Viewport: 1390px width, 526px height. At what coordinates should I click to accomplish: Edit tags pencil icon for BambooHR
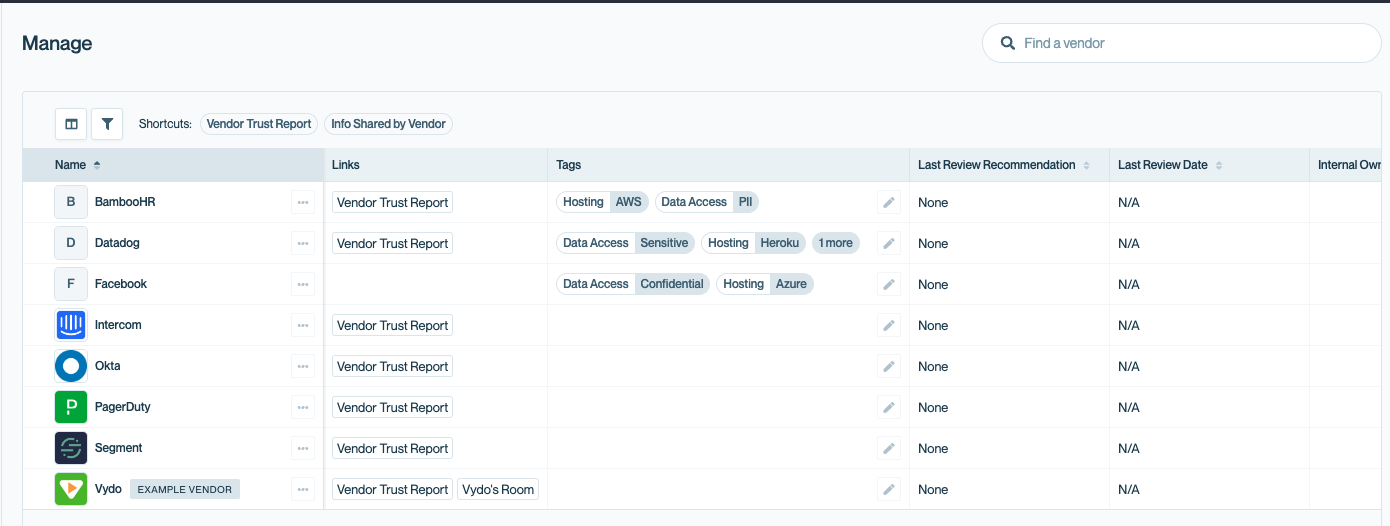(888, 203)
